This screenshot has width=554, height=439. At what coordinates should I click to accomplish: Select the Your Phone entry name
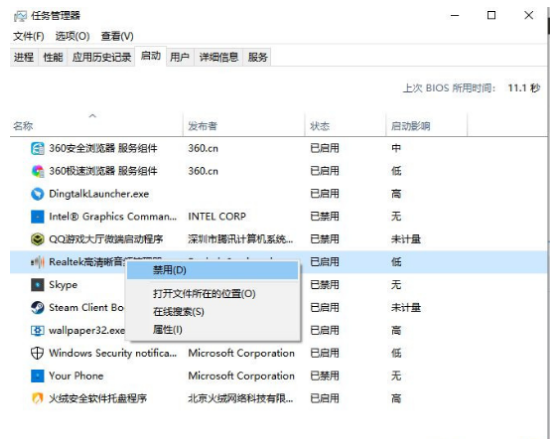click(76, 376)
